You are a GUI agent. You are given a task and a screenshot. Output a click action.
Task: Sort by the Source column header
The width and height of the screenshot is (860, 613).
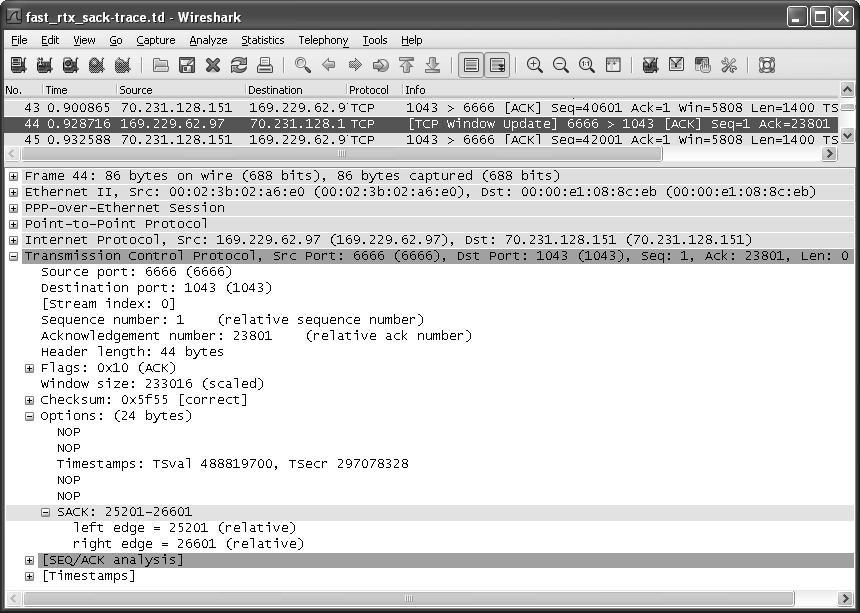click(x=180, y=90)
